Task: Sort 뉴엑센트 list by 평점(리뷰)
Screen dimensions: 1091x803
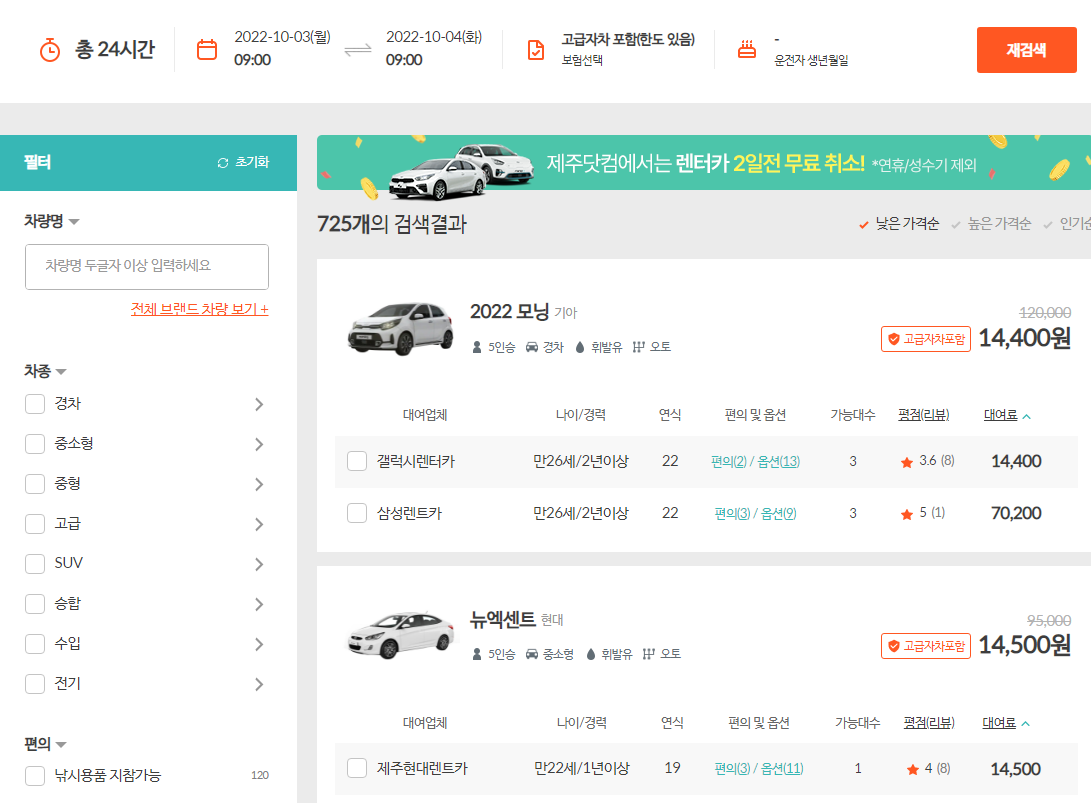Action: pyautogui.click(x=929, y=723)
